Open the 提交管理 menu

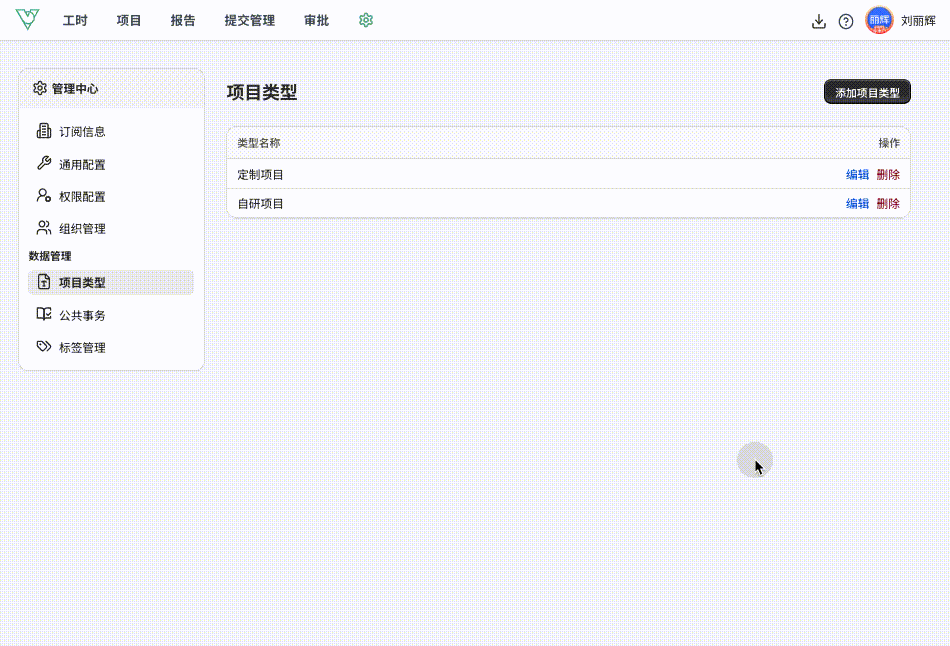[x=250, y=21]
